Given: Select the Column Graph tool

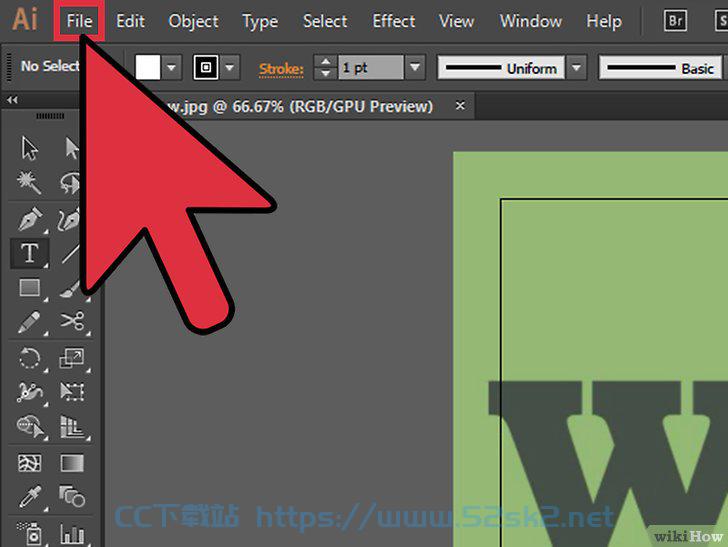Looking at the screenshot, I should click(72, 534).
